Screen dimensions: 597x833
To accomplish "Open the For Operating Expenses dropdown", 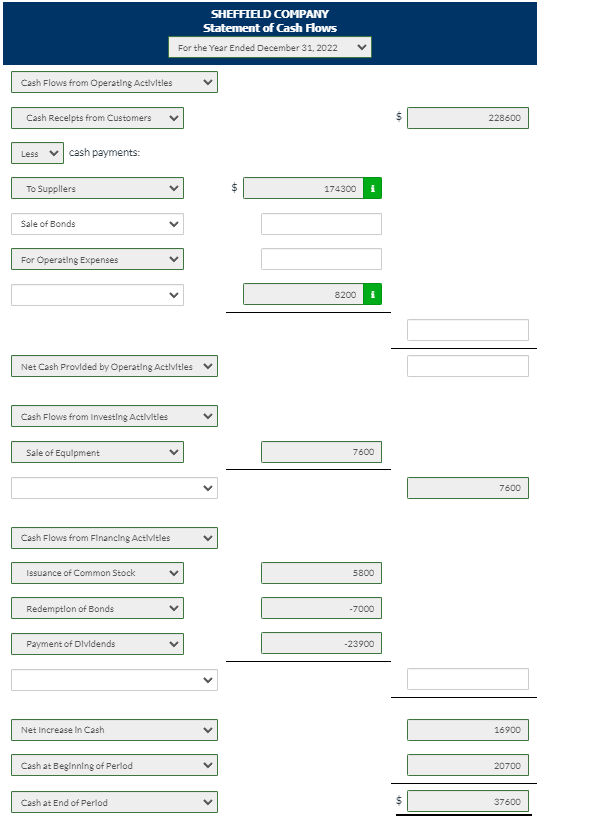I will click(99, 258).
